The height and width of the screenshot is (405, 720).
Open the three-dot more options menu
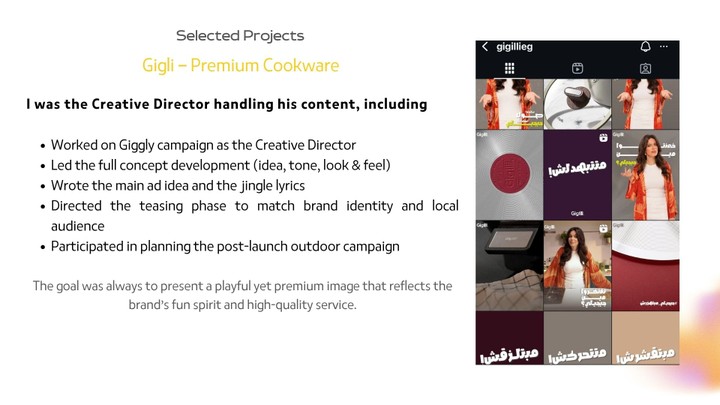click(x=664, y=46)
